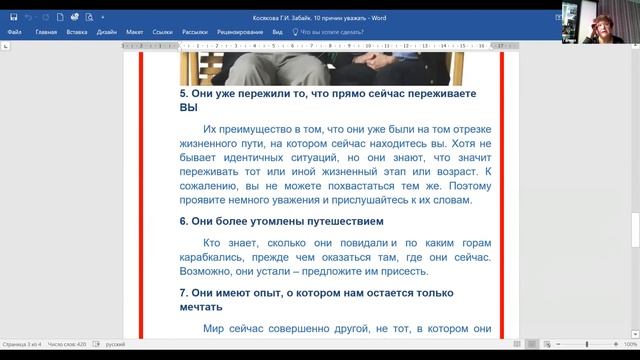
Task: Click the horizontal ruler
Action: tap(320, 46)
